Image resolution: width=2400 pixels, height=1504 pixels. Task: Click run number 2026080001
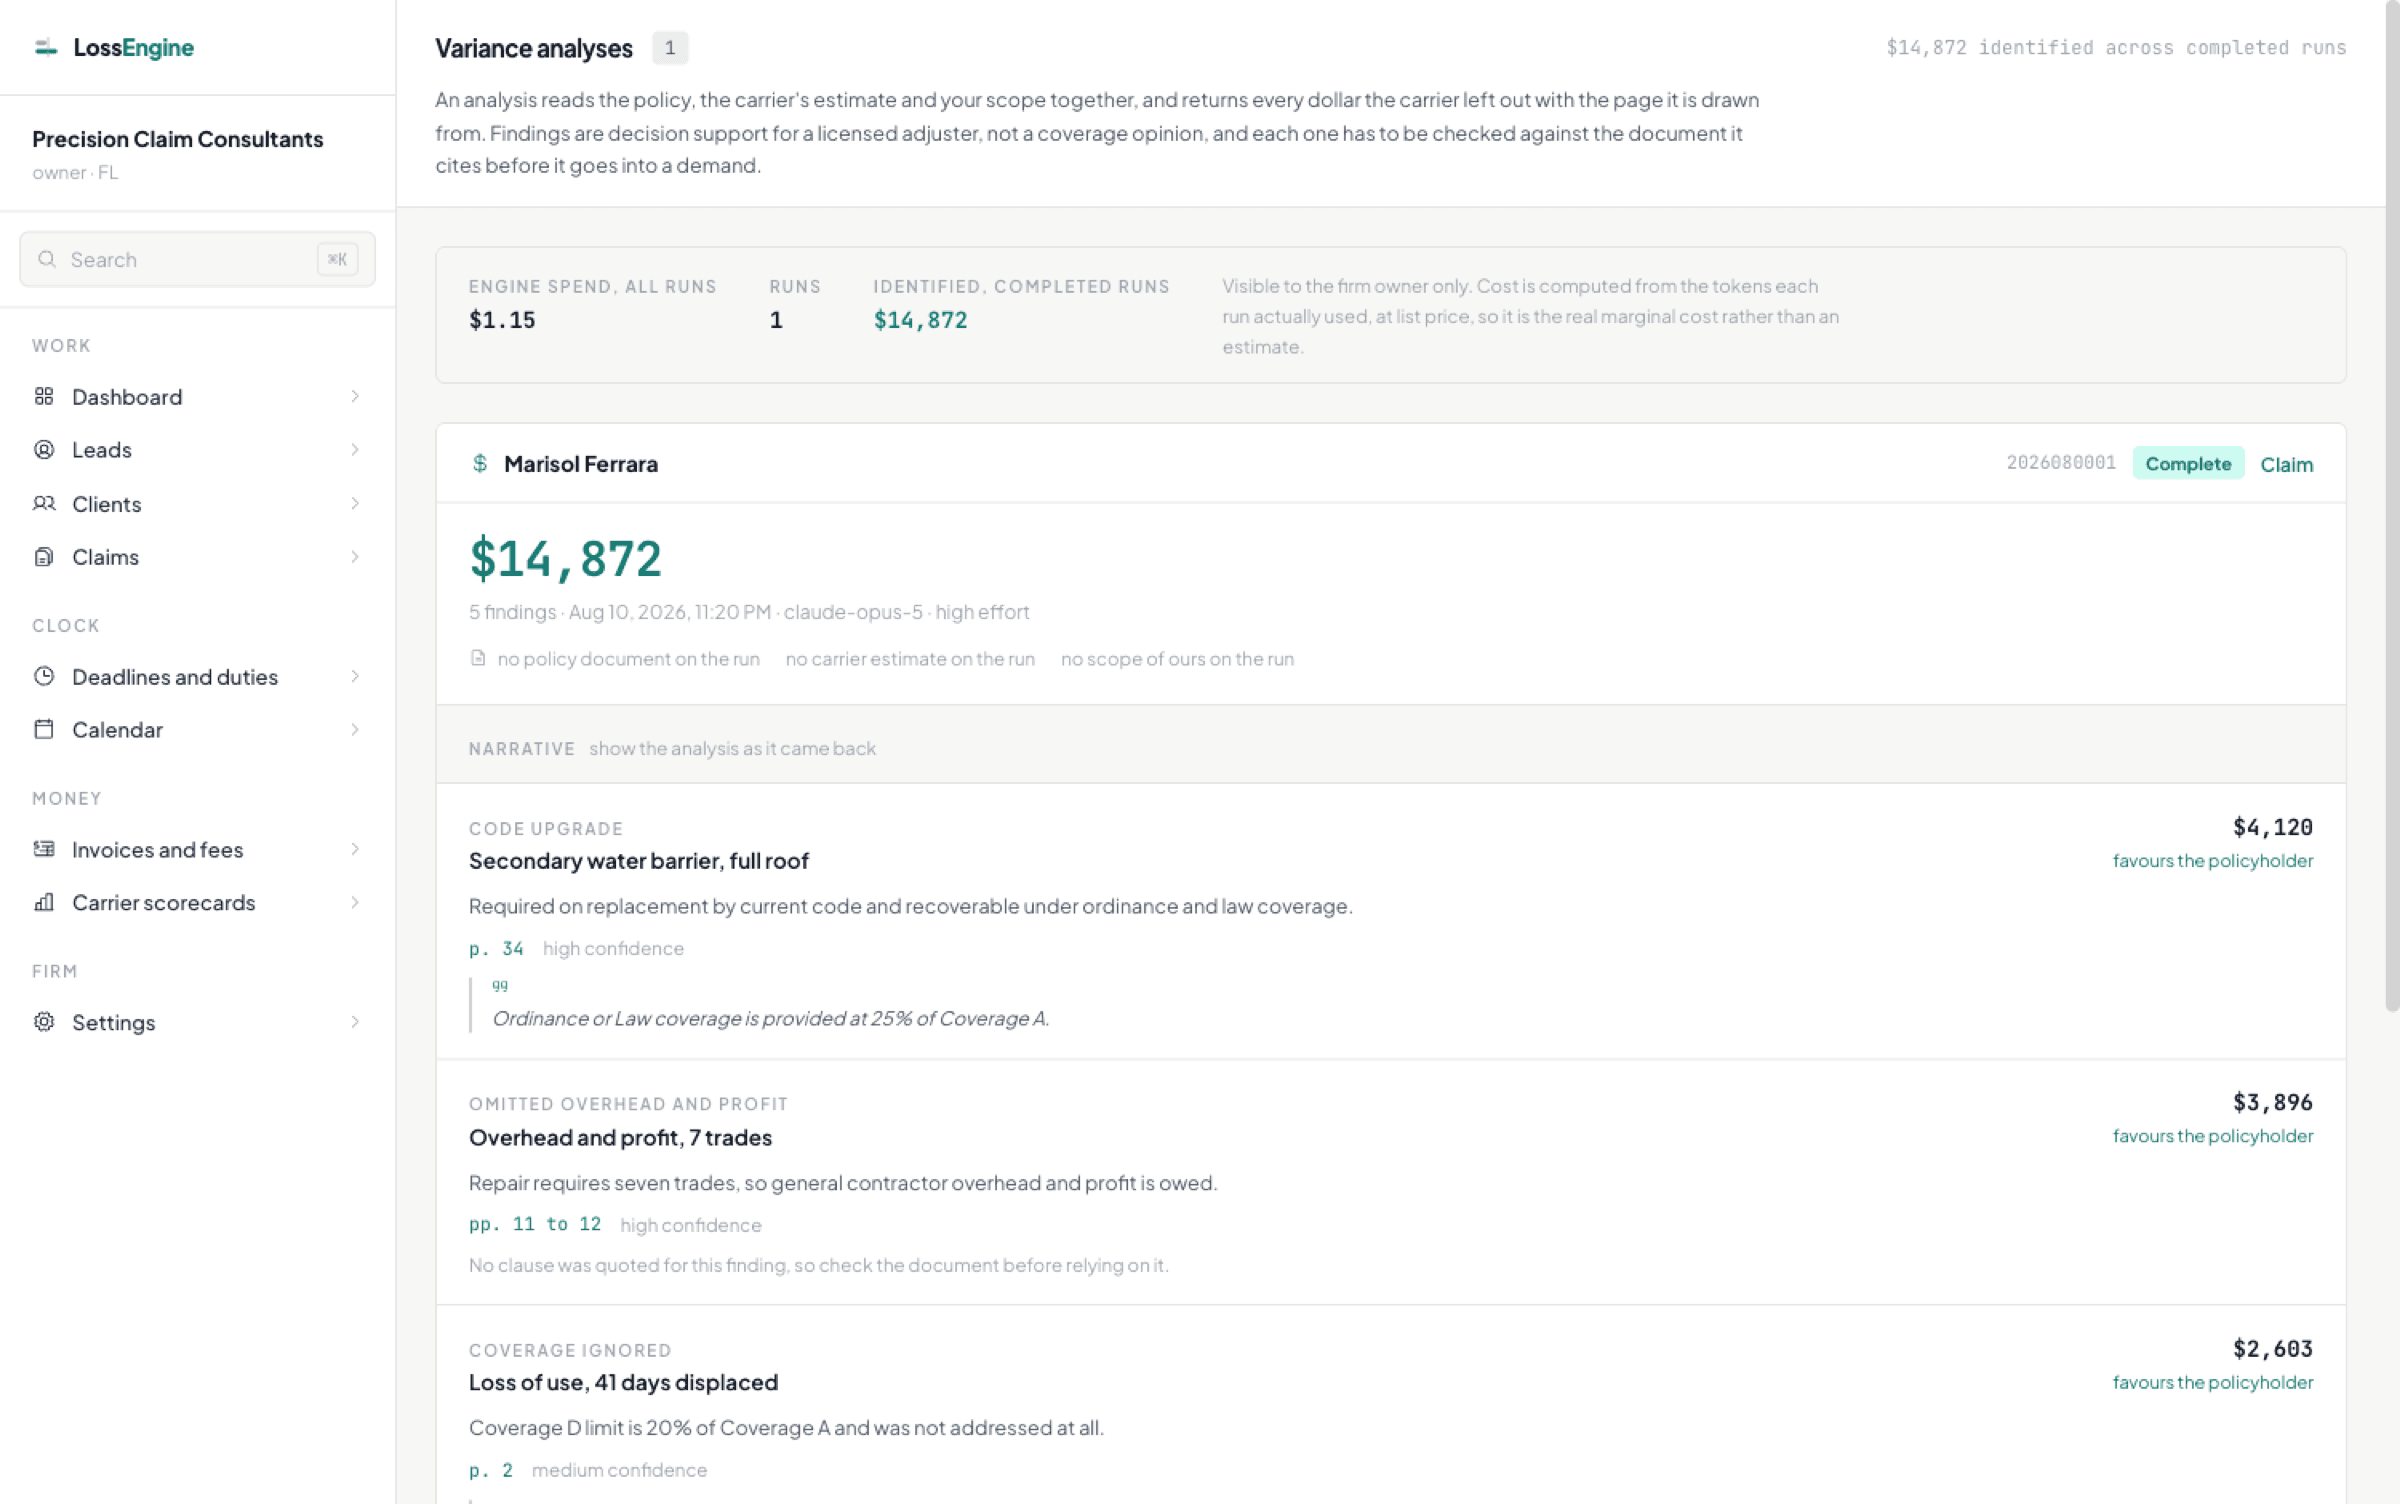point(2061,463)
